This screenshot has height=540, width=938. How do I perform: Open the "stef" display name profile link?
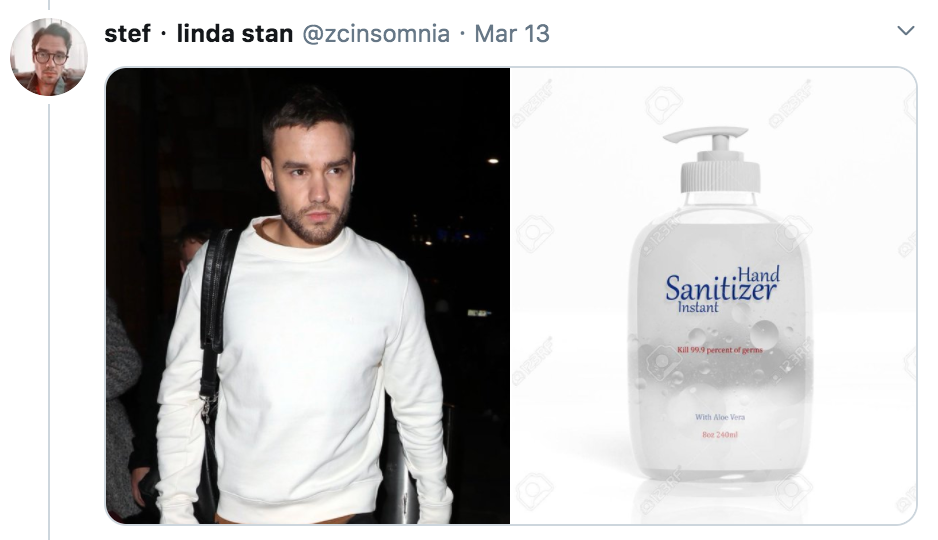[127, 33]
